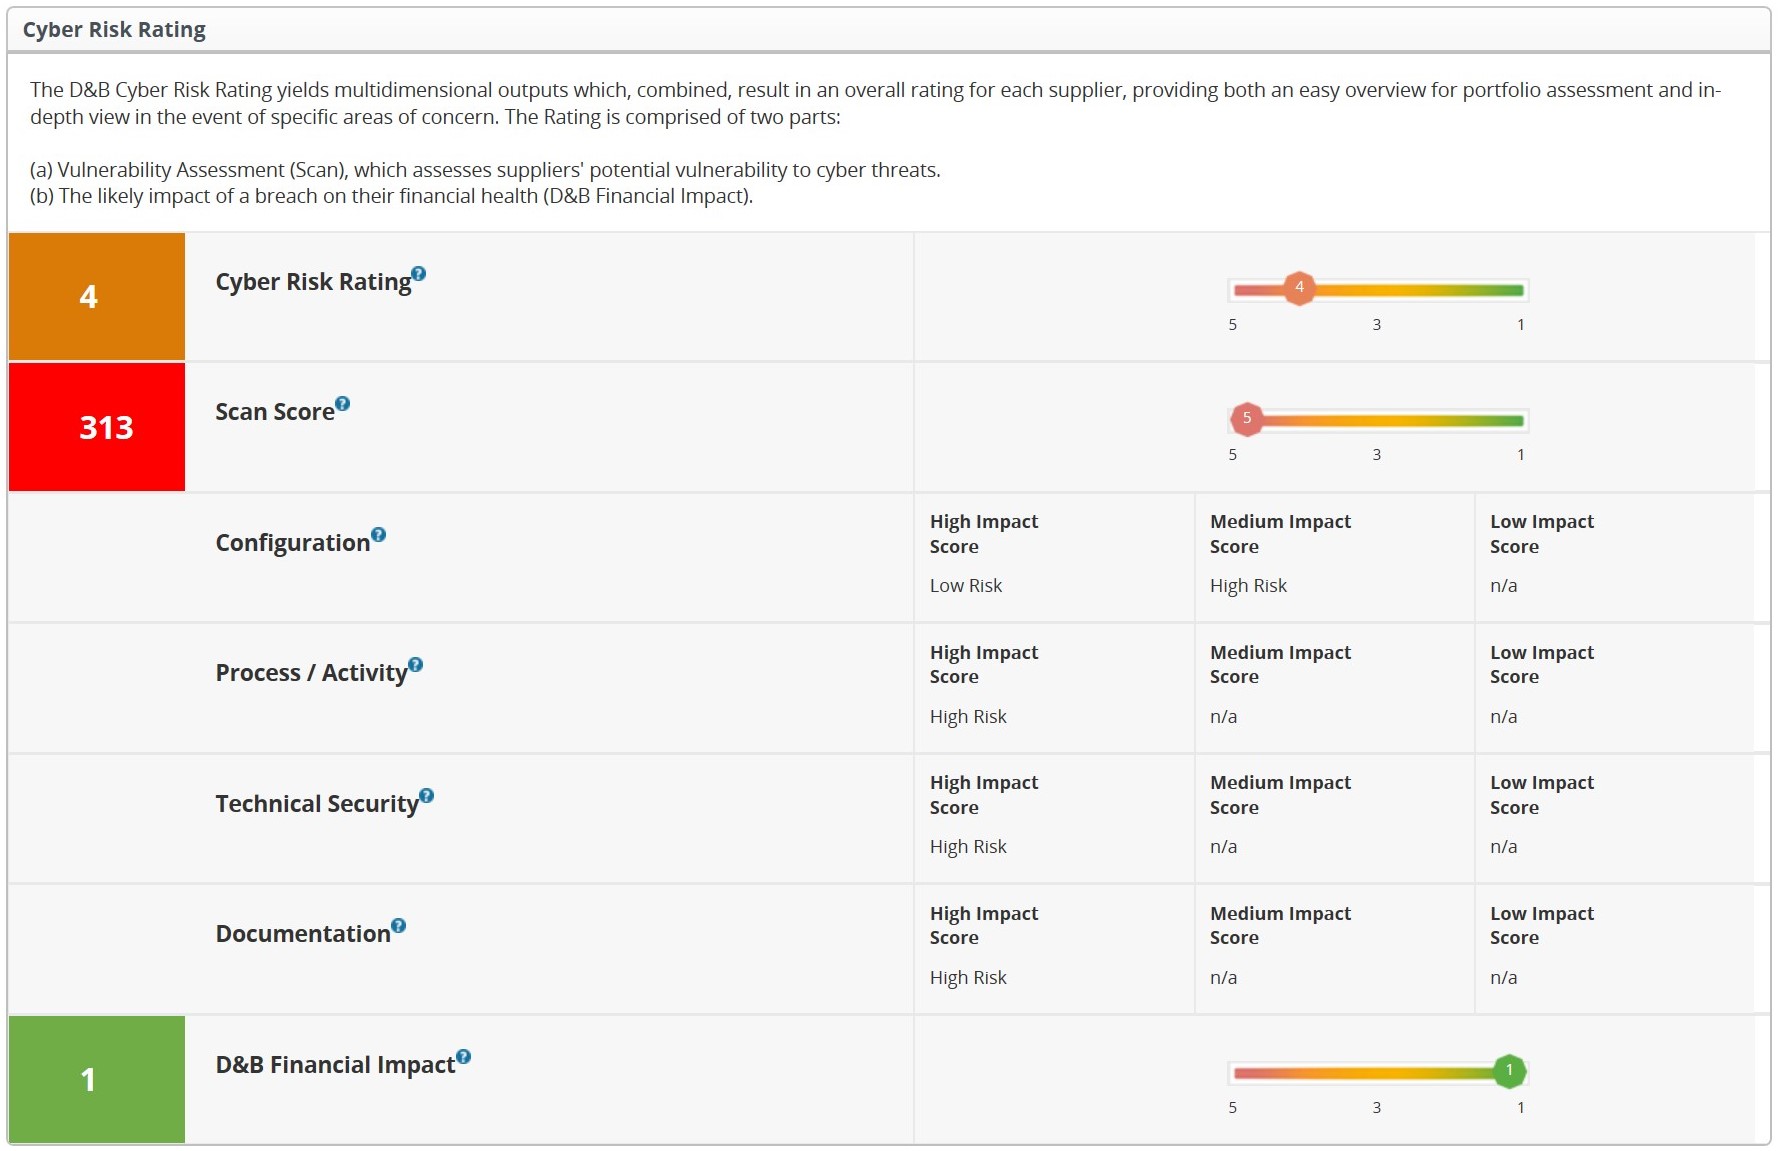Click the orange rating tile showing 4
The image size is (1780, 1151).
[97, 296]
